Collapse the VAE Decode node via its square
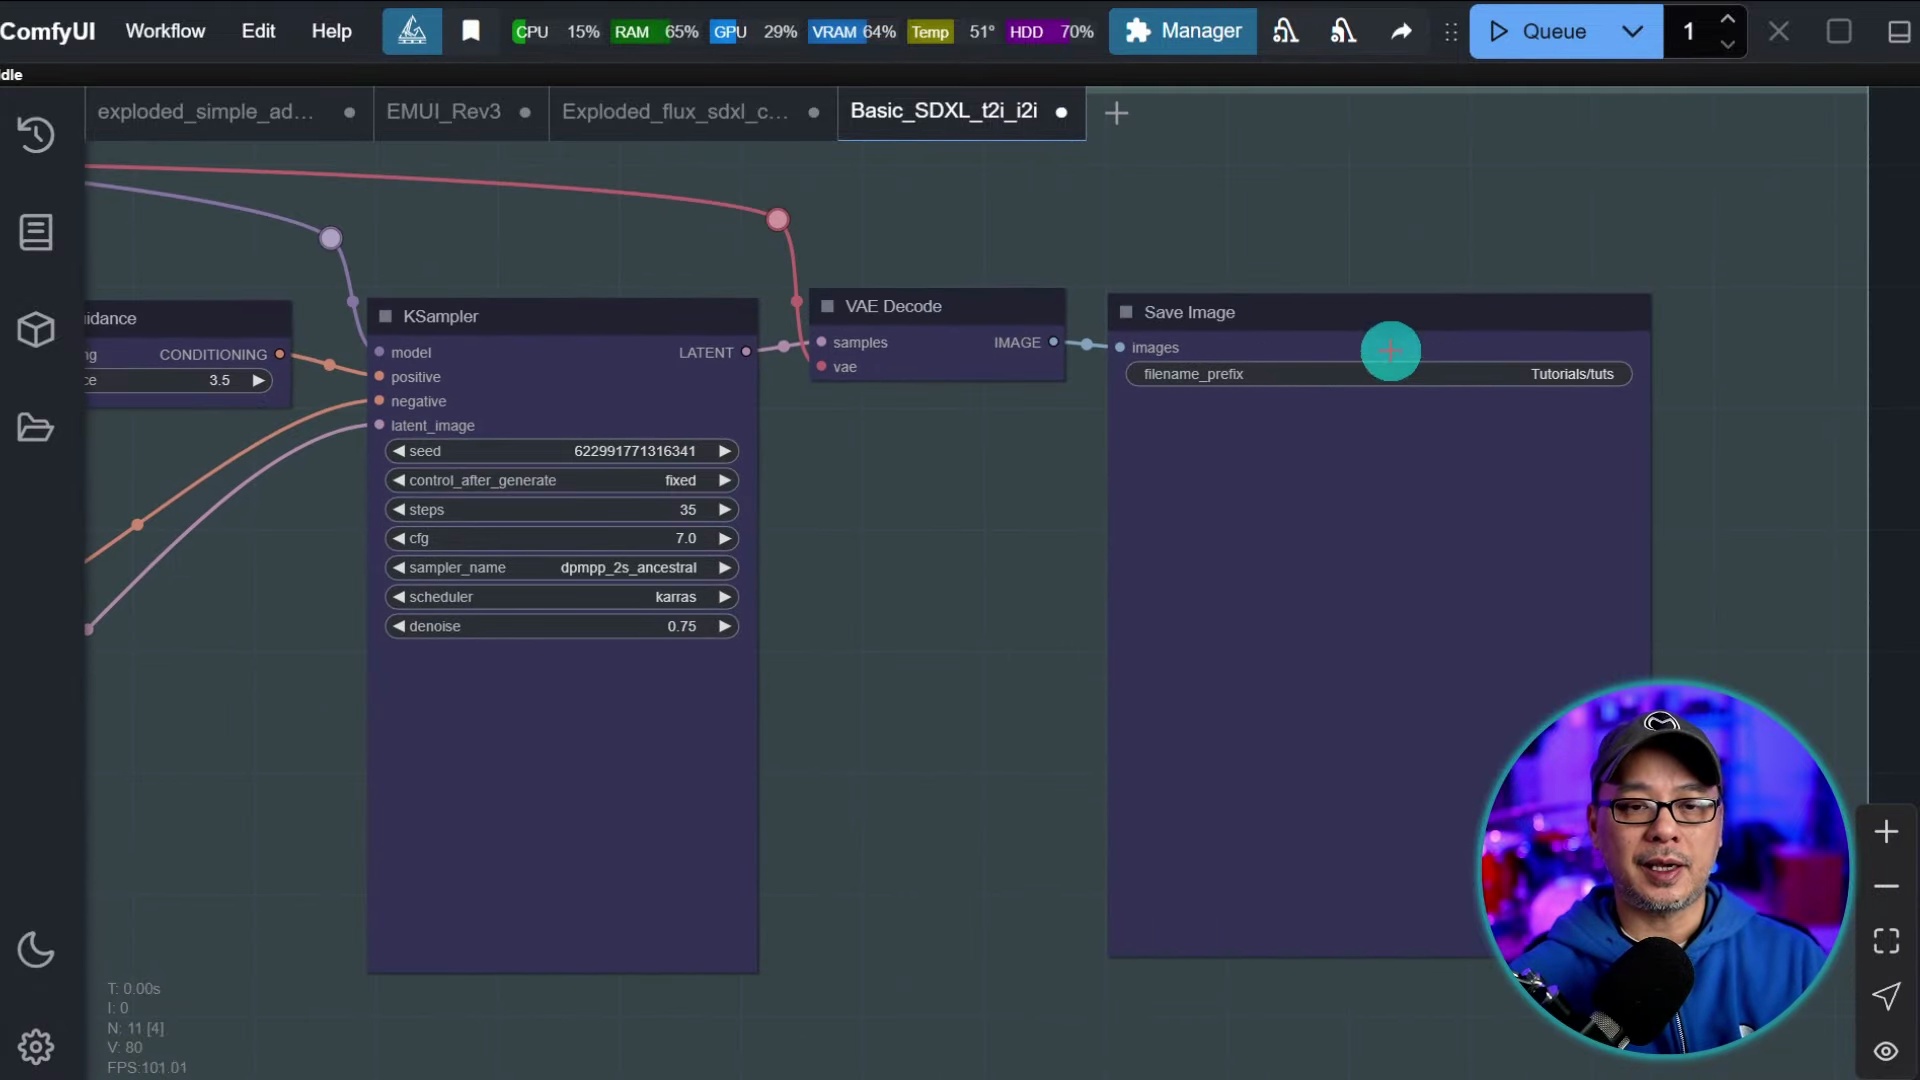 [827, 306]
